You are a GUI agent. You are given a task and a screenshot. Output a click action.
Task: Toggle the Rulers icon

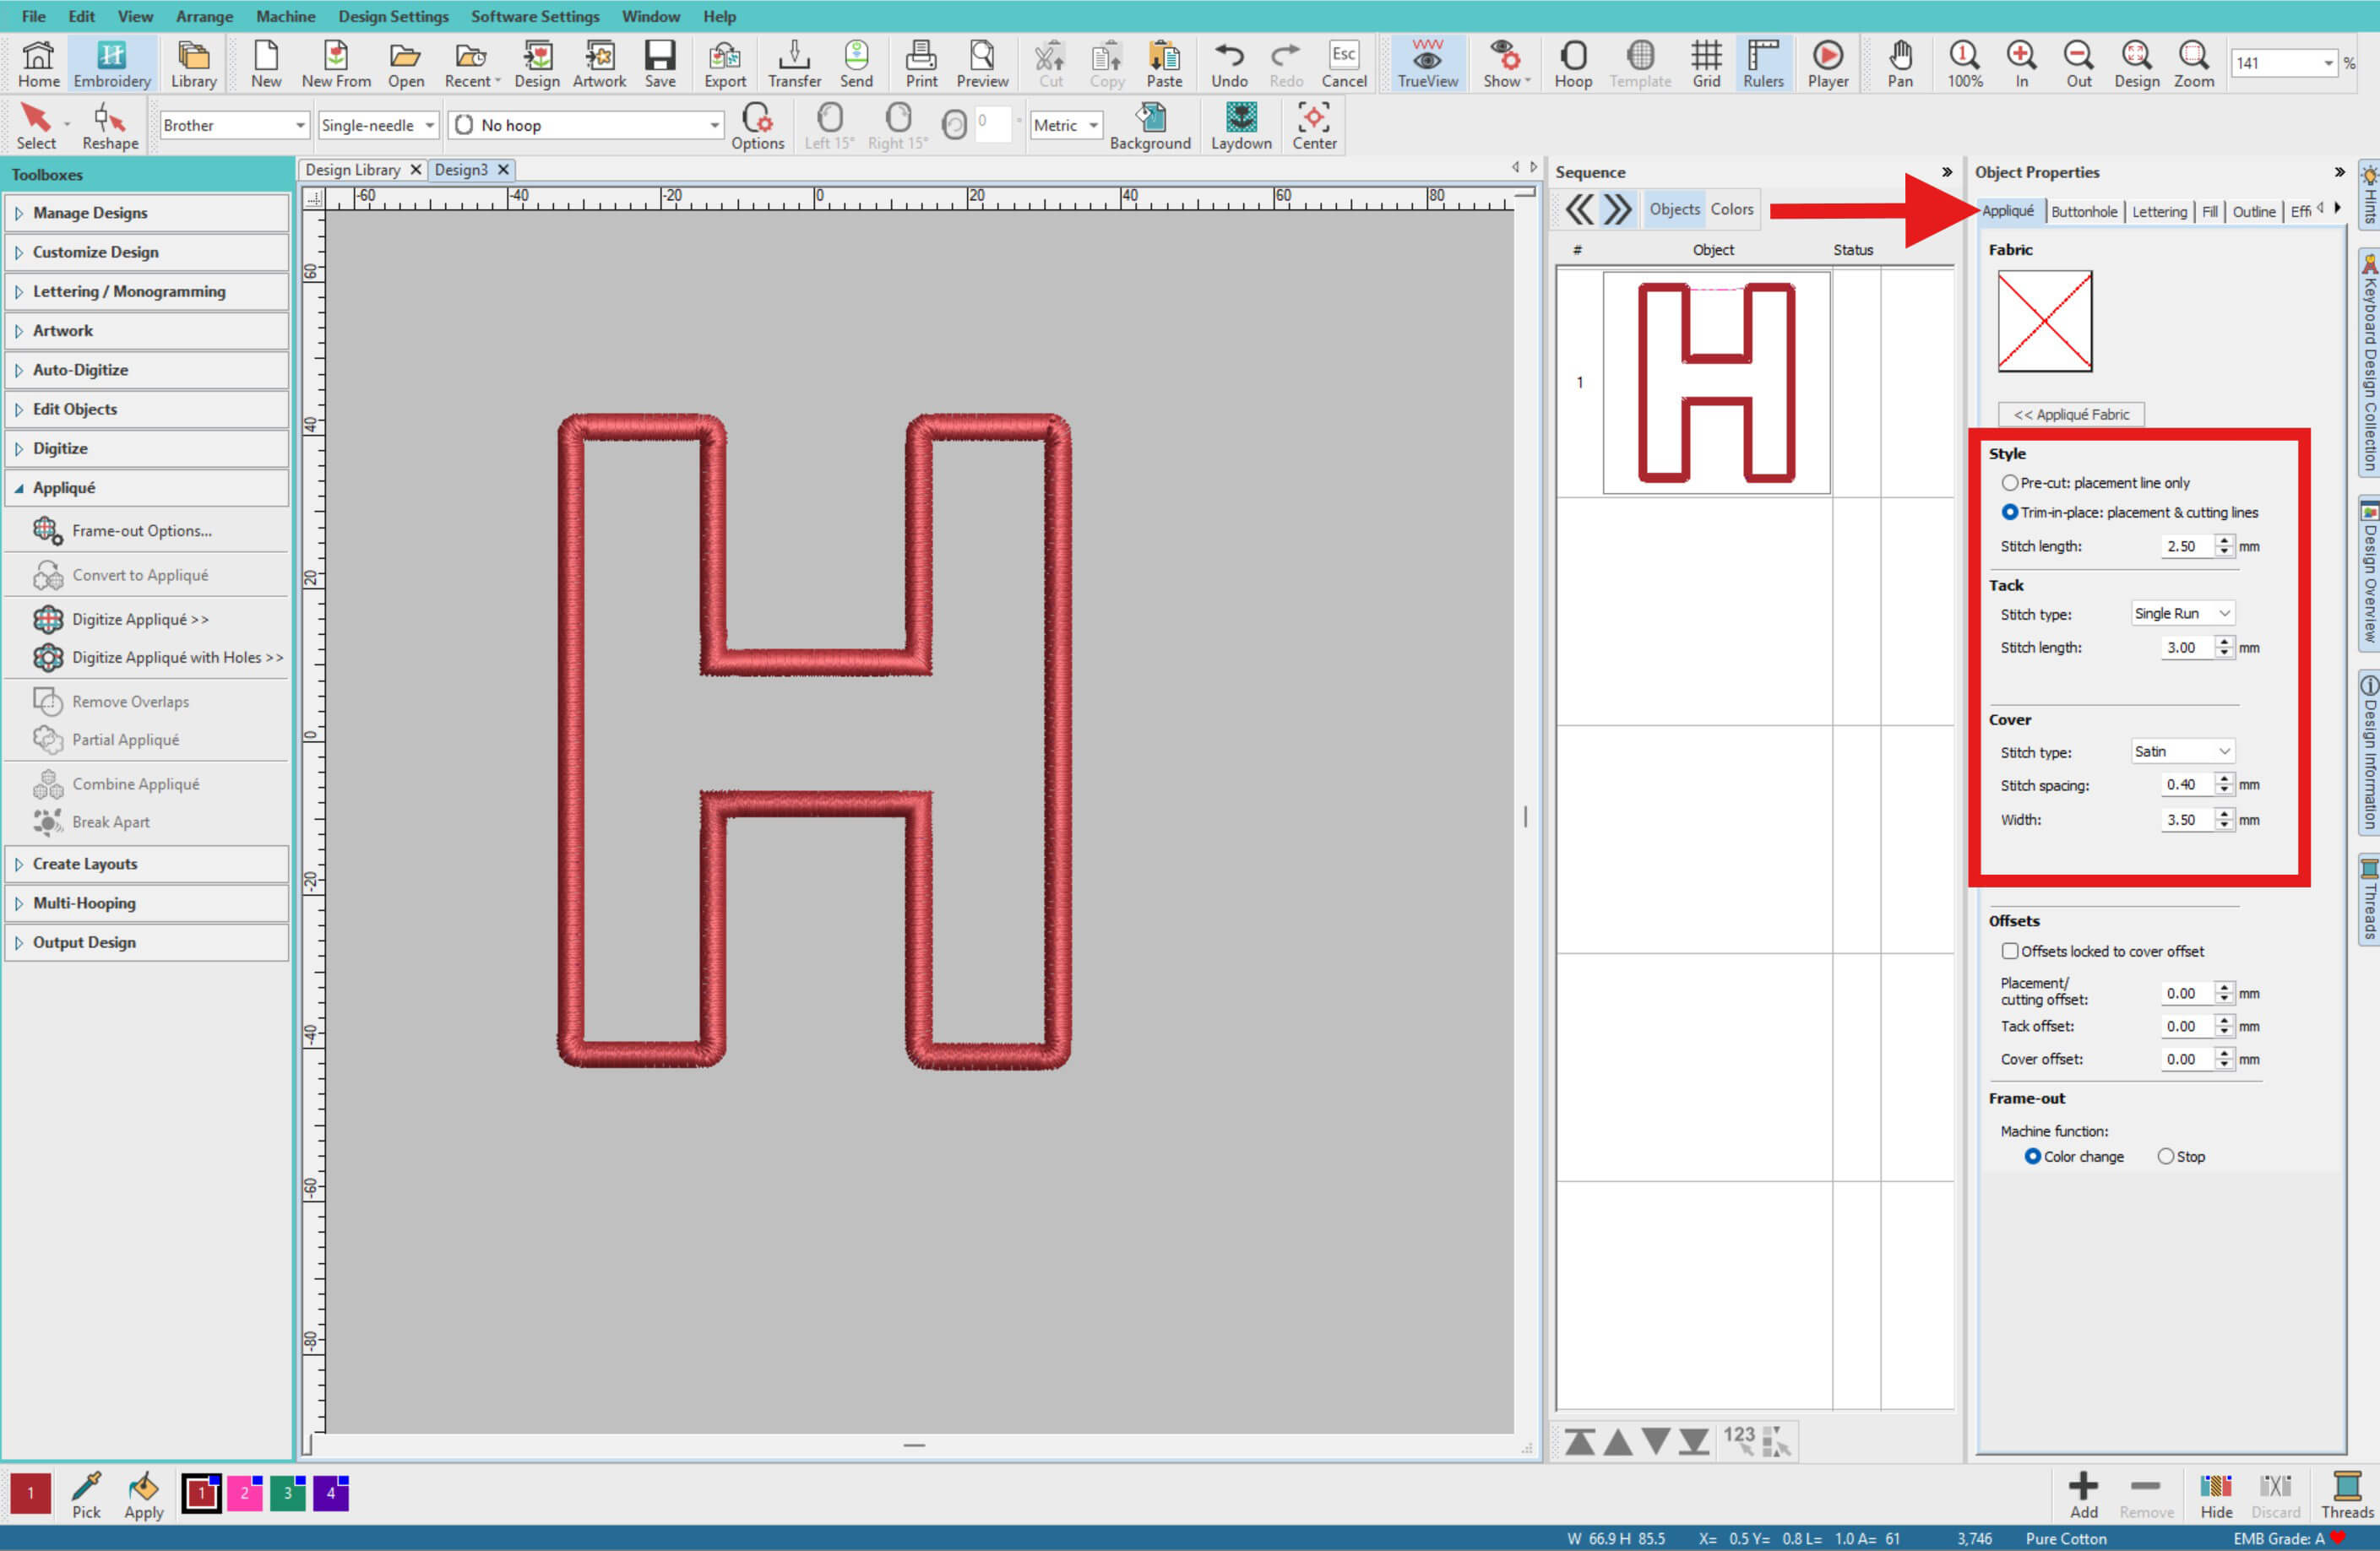point(1763,63)
